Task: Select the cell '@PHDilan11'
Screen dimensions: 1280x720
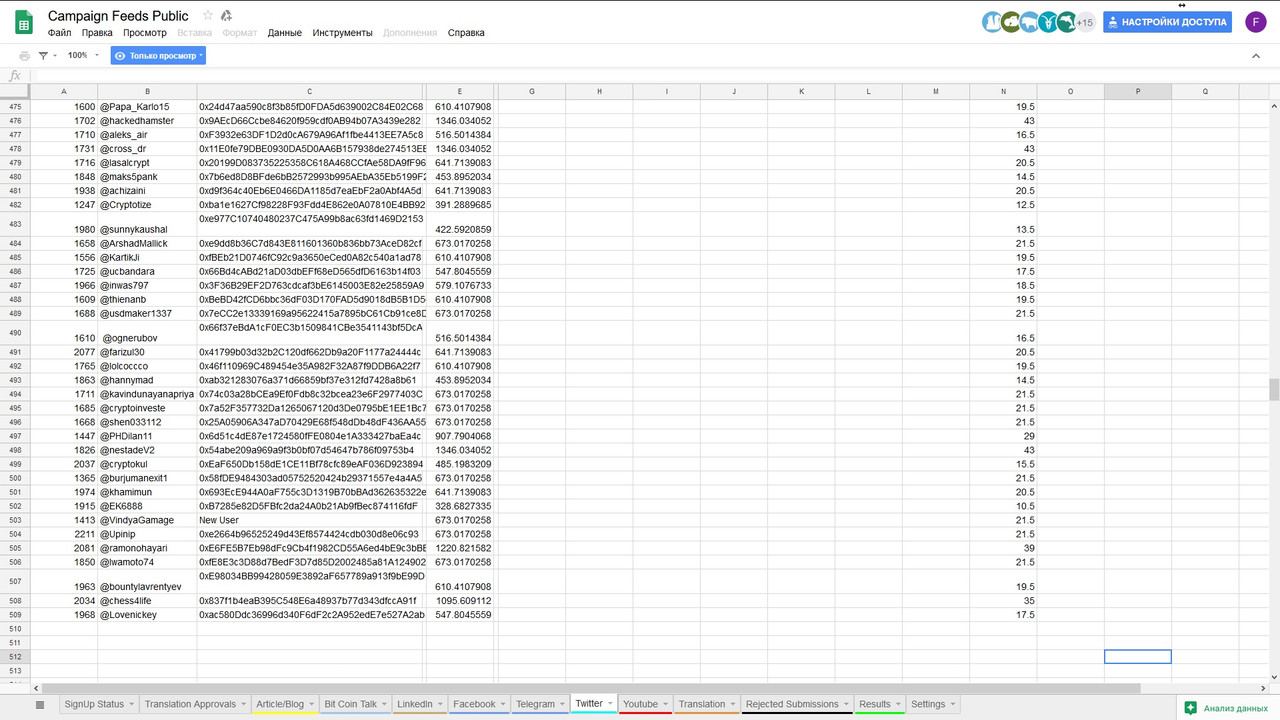Action: click(147, 436)
